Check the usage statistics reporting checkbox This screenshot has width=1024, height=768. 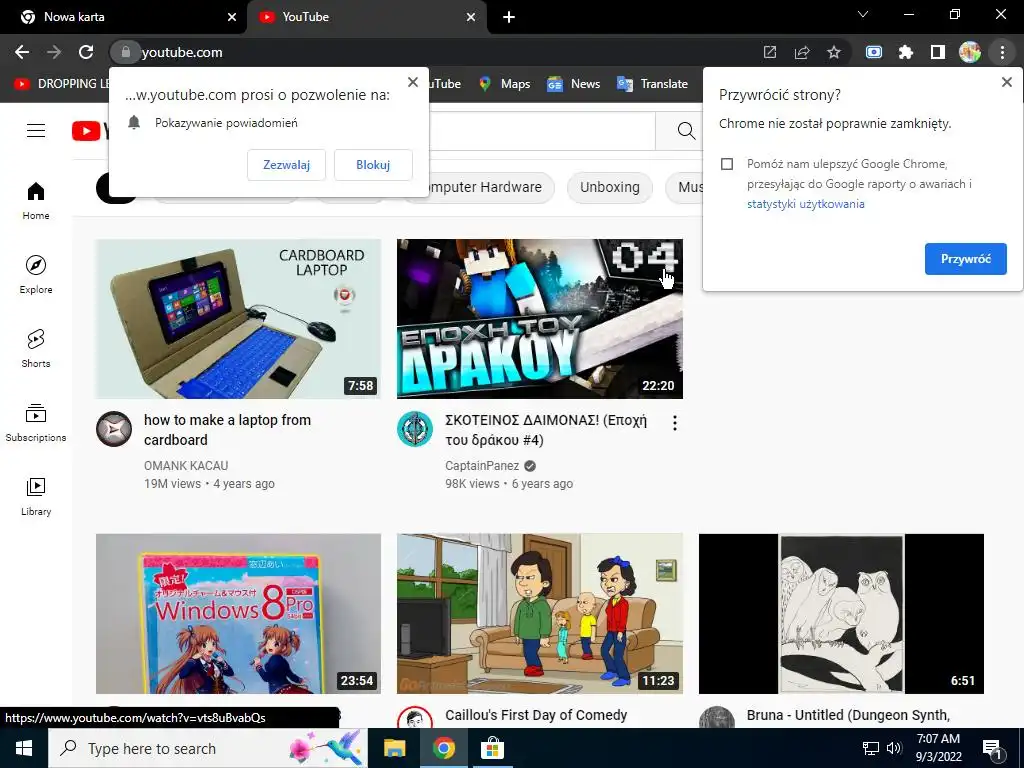(x=727, y=164)
